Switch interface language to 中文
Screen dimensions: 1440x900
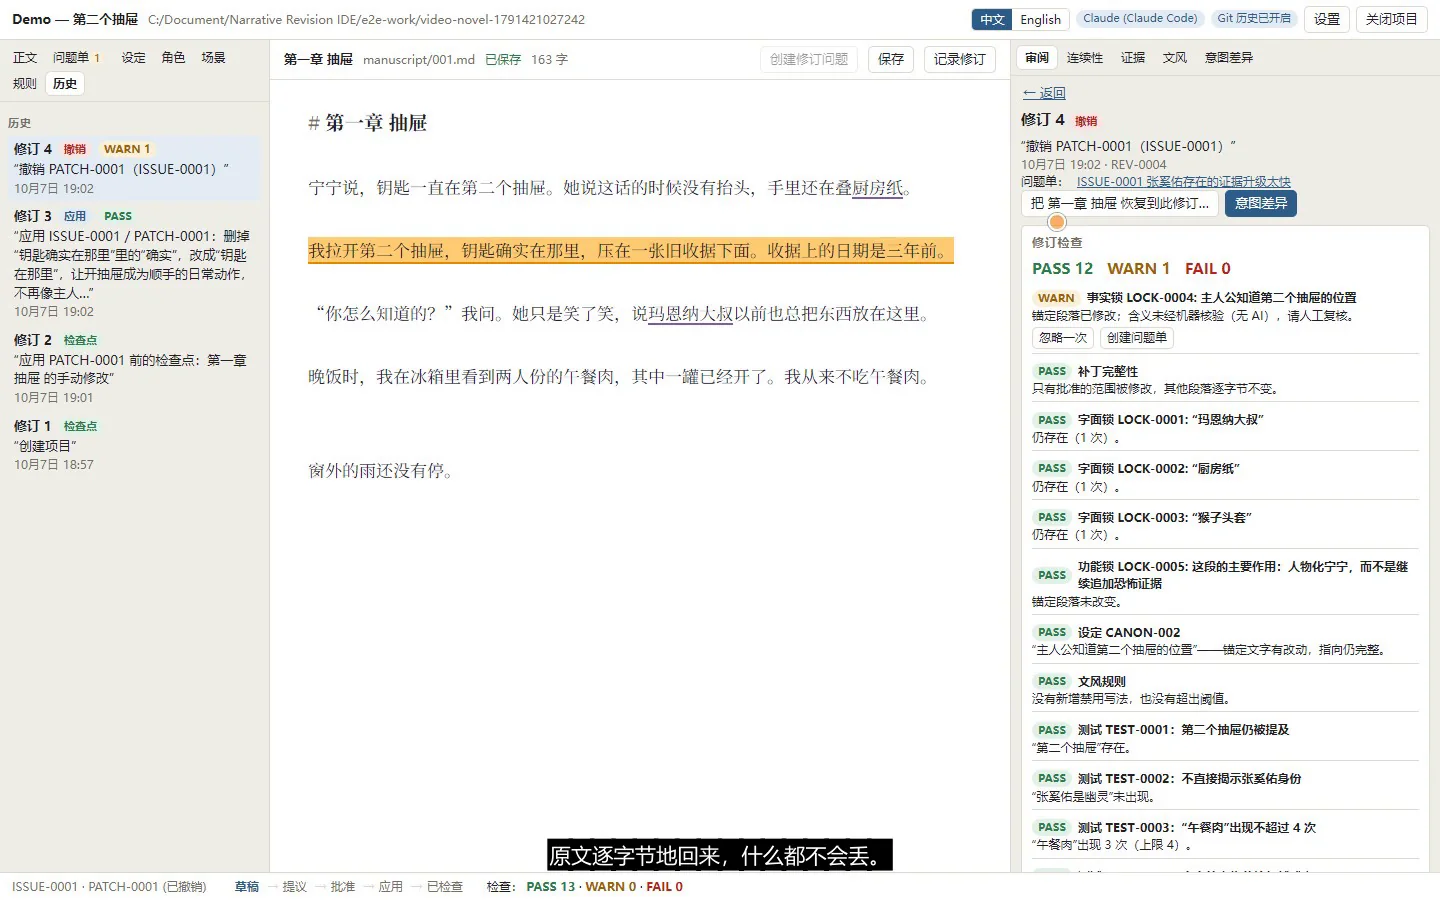[991, 19]
